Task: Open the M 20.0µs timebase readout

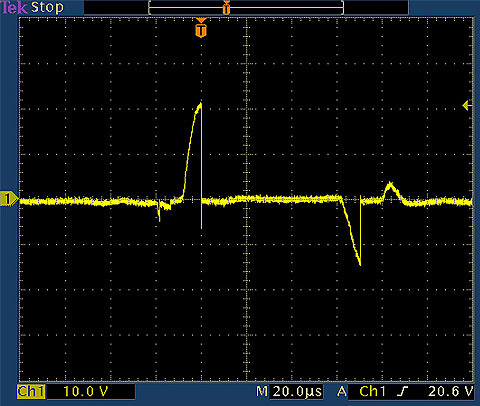Action: (289, 391)
